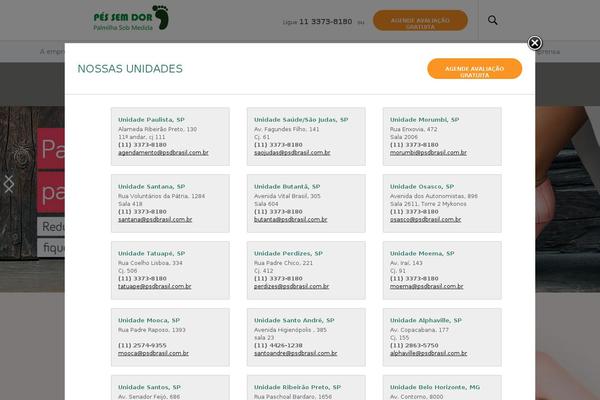Click the Pés Sem Dor logo

(131, 18)
